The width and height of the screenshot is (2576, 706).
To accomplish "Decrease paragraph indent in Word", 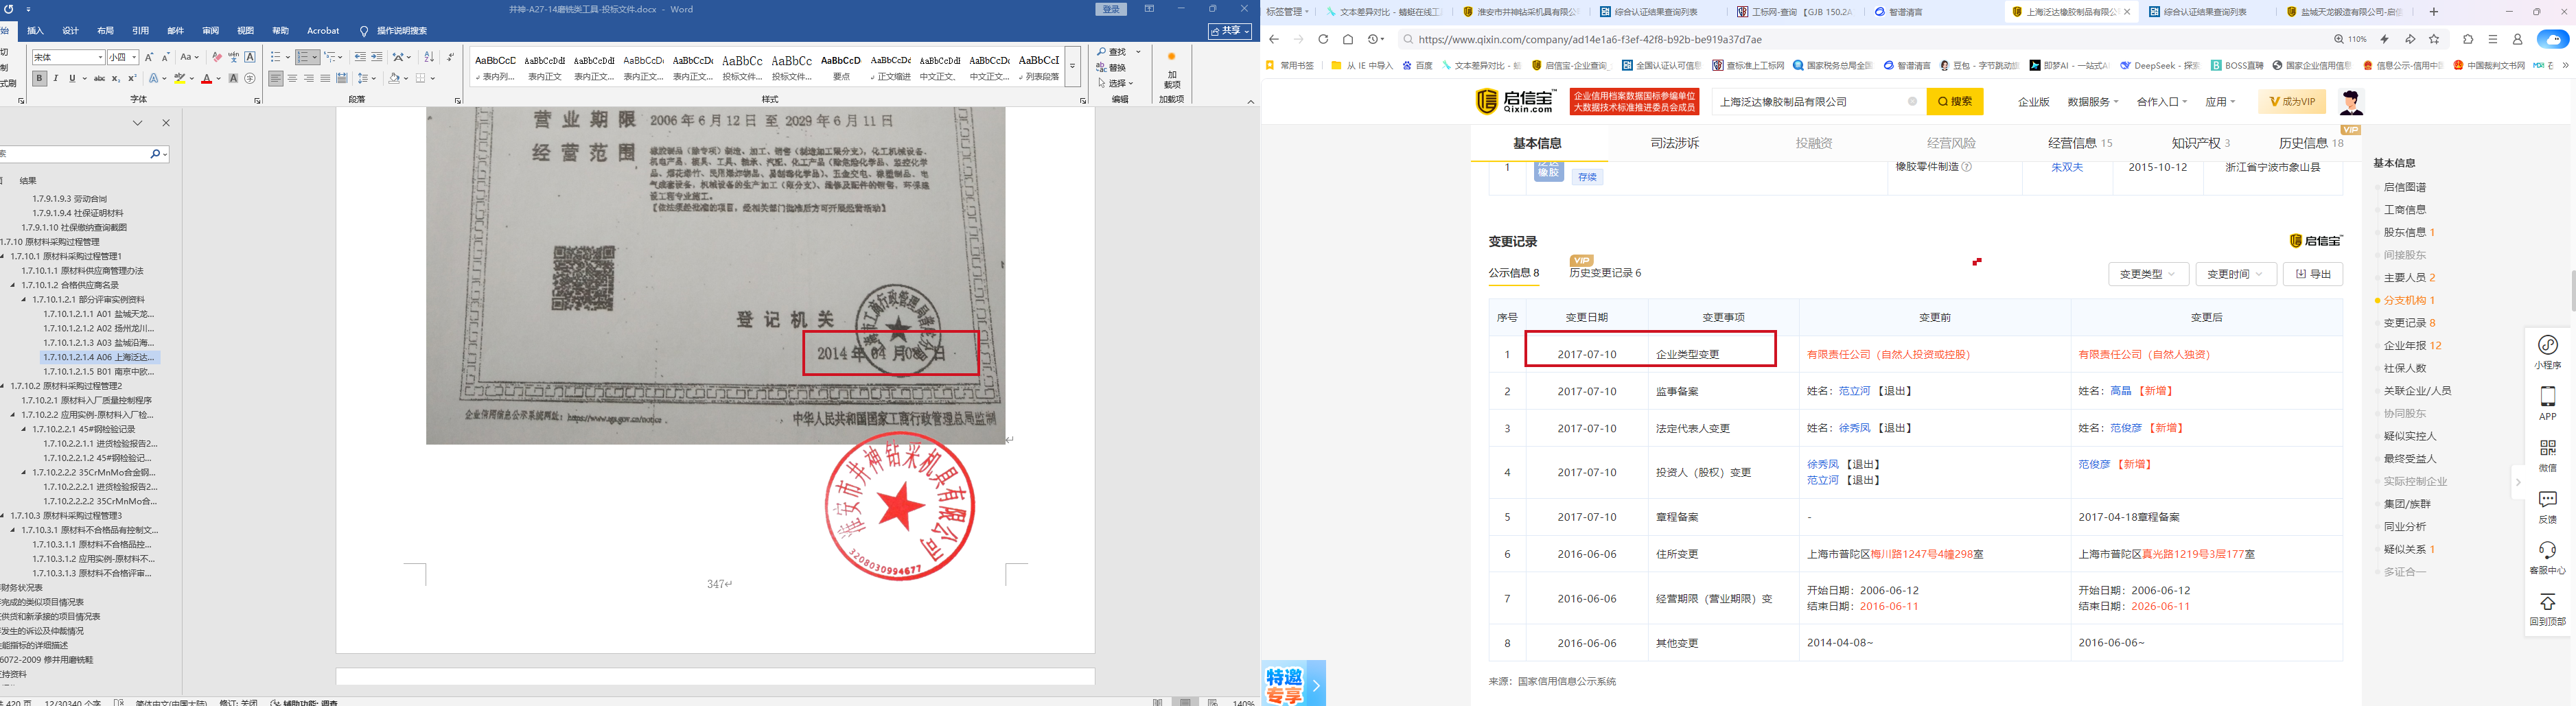I will point(361,57).
